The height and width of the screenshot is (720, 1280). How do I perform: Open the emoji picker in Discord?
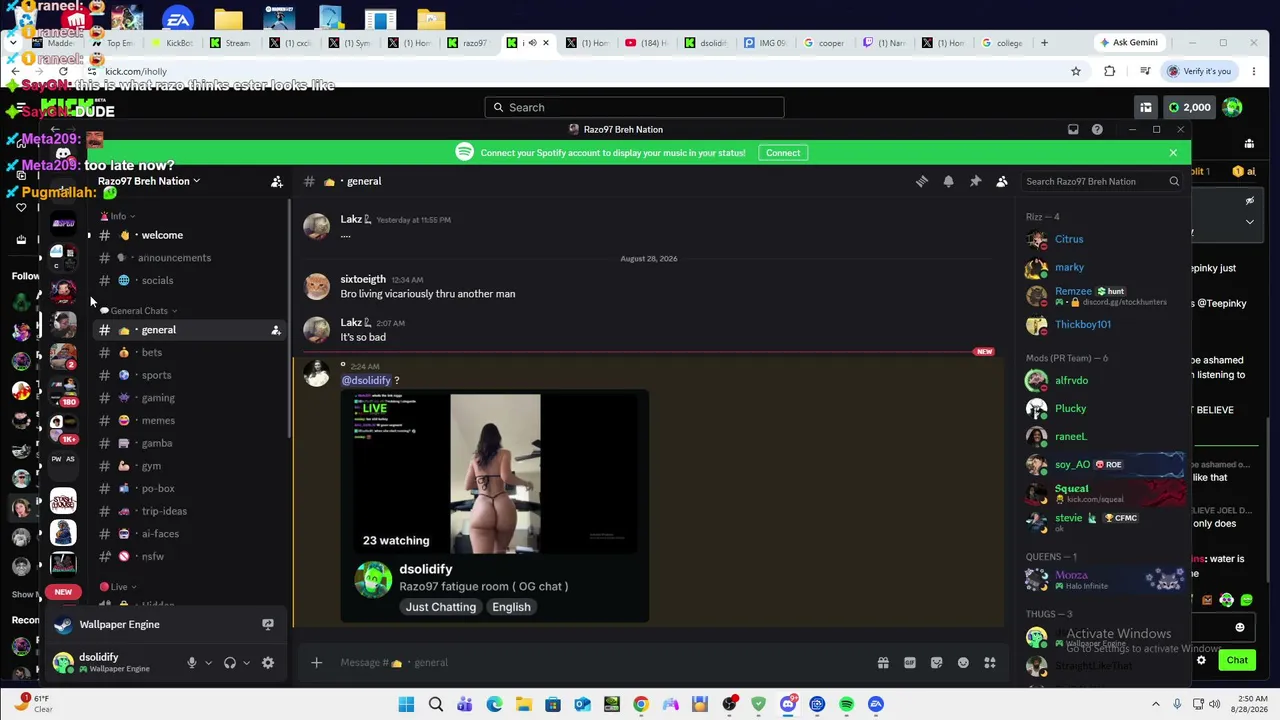pos(963,663)
